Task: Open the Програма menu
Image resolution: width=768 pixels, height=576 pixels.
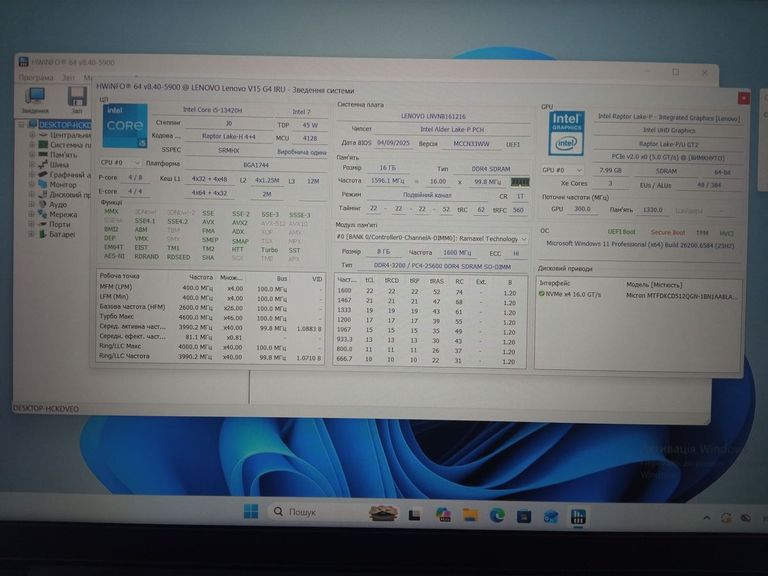Action: (36, 77)
